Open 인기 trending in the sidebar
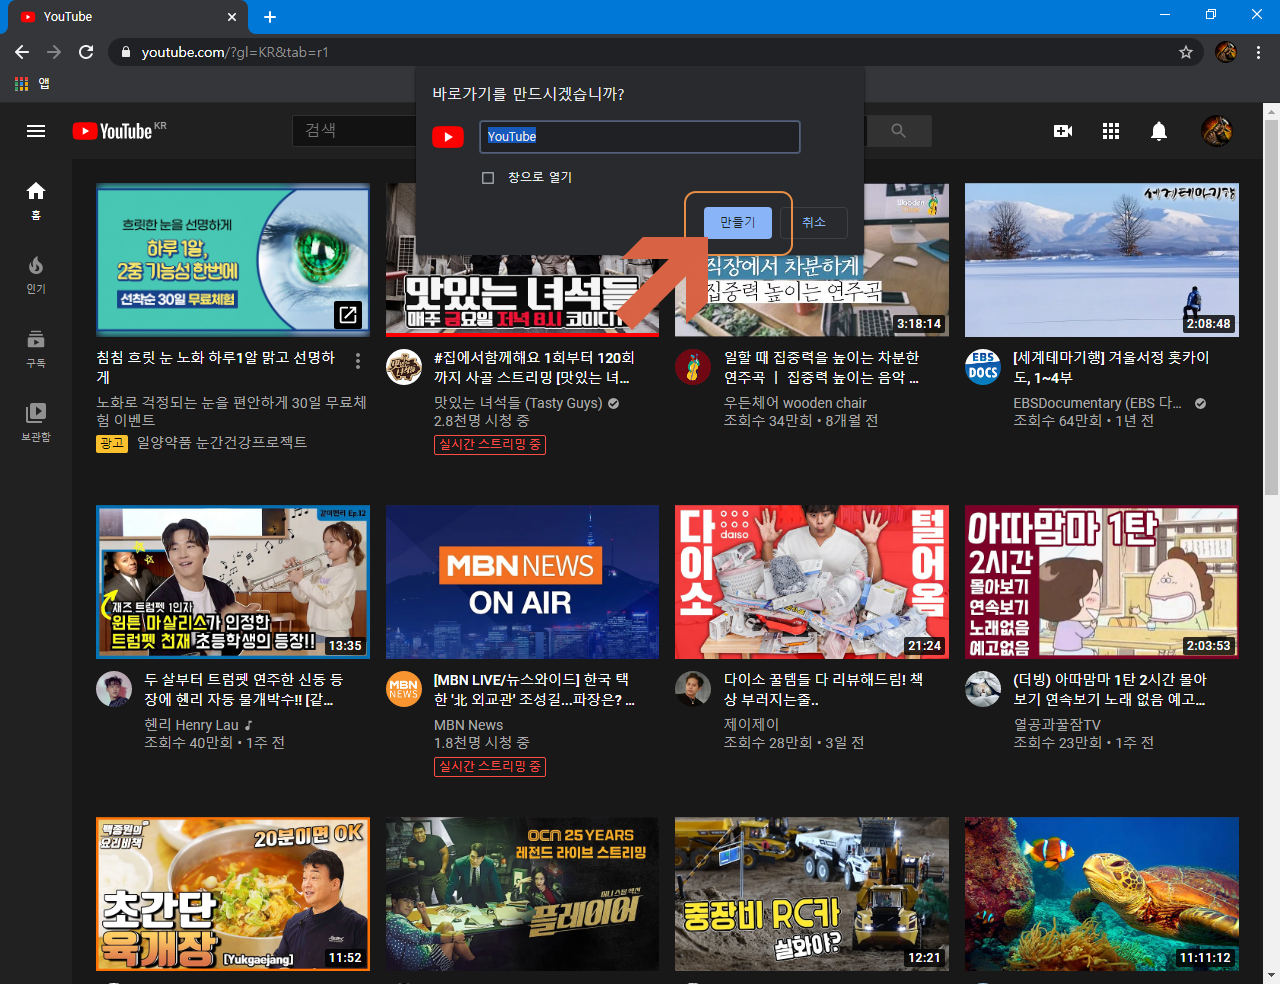1280x984 pixels. 36,274
